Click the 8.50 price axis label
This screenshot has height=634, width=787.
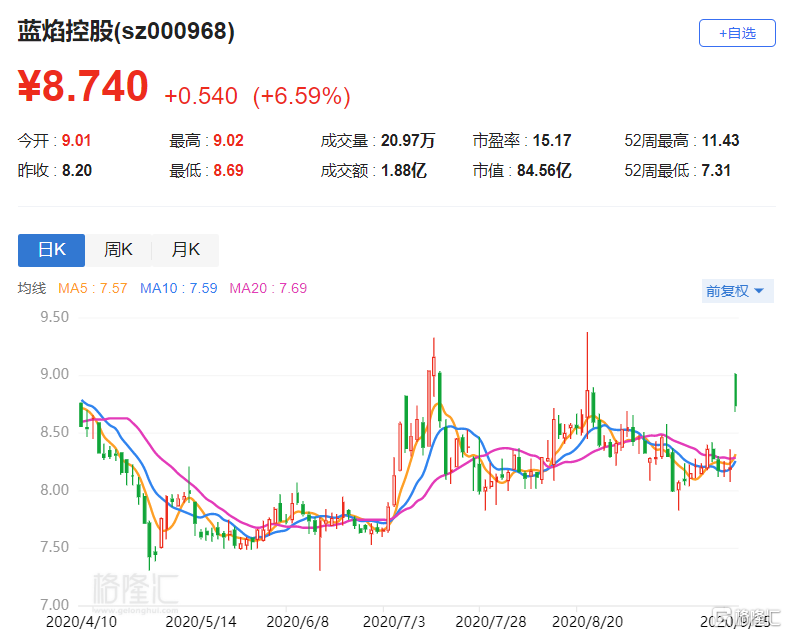coord(54,432)
